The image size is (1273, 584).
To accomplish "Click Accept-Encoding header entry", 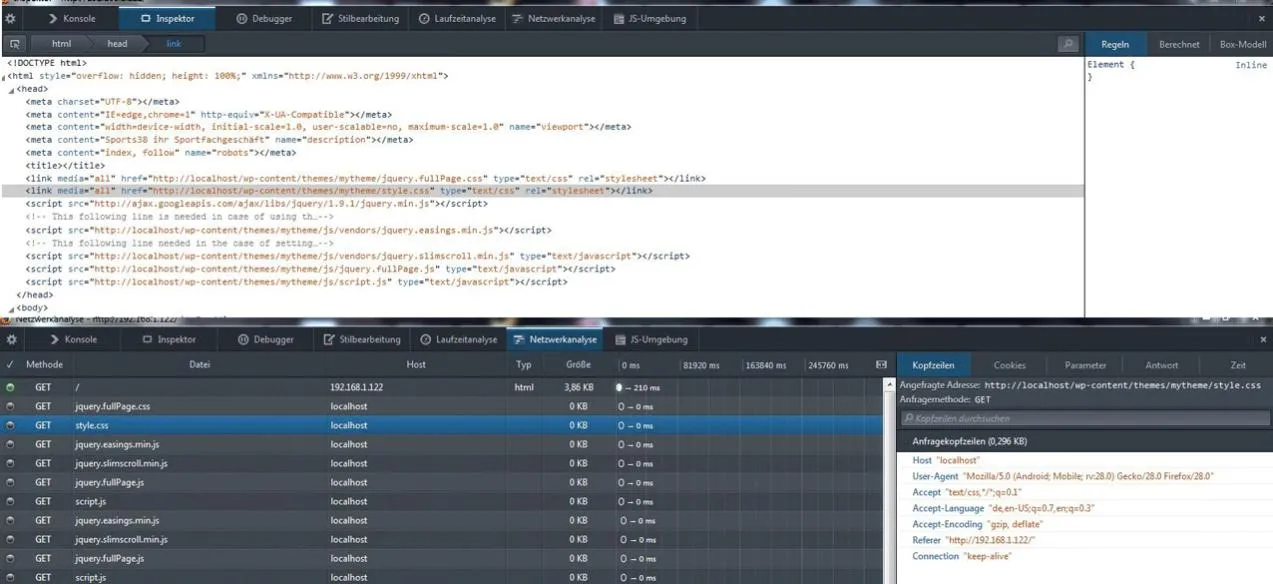I will click(x=978, y=524).
